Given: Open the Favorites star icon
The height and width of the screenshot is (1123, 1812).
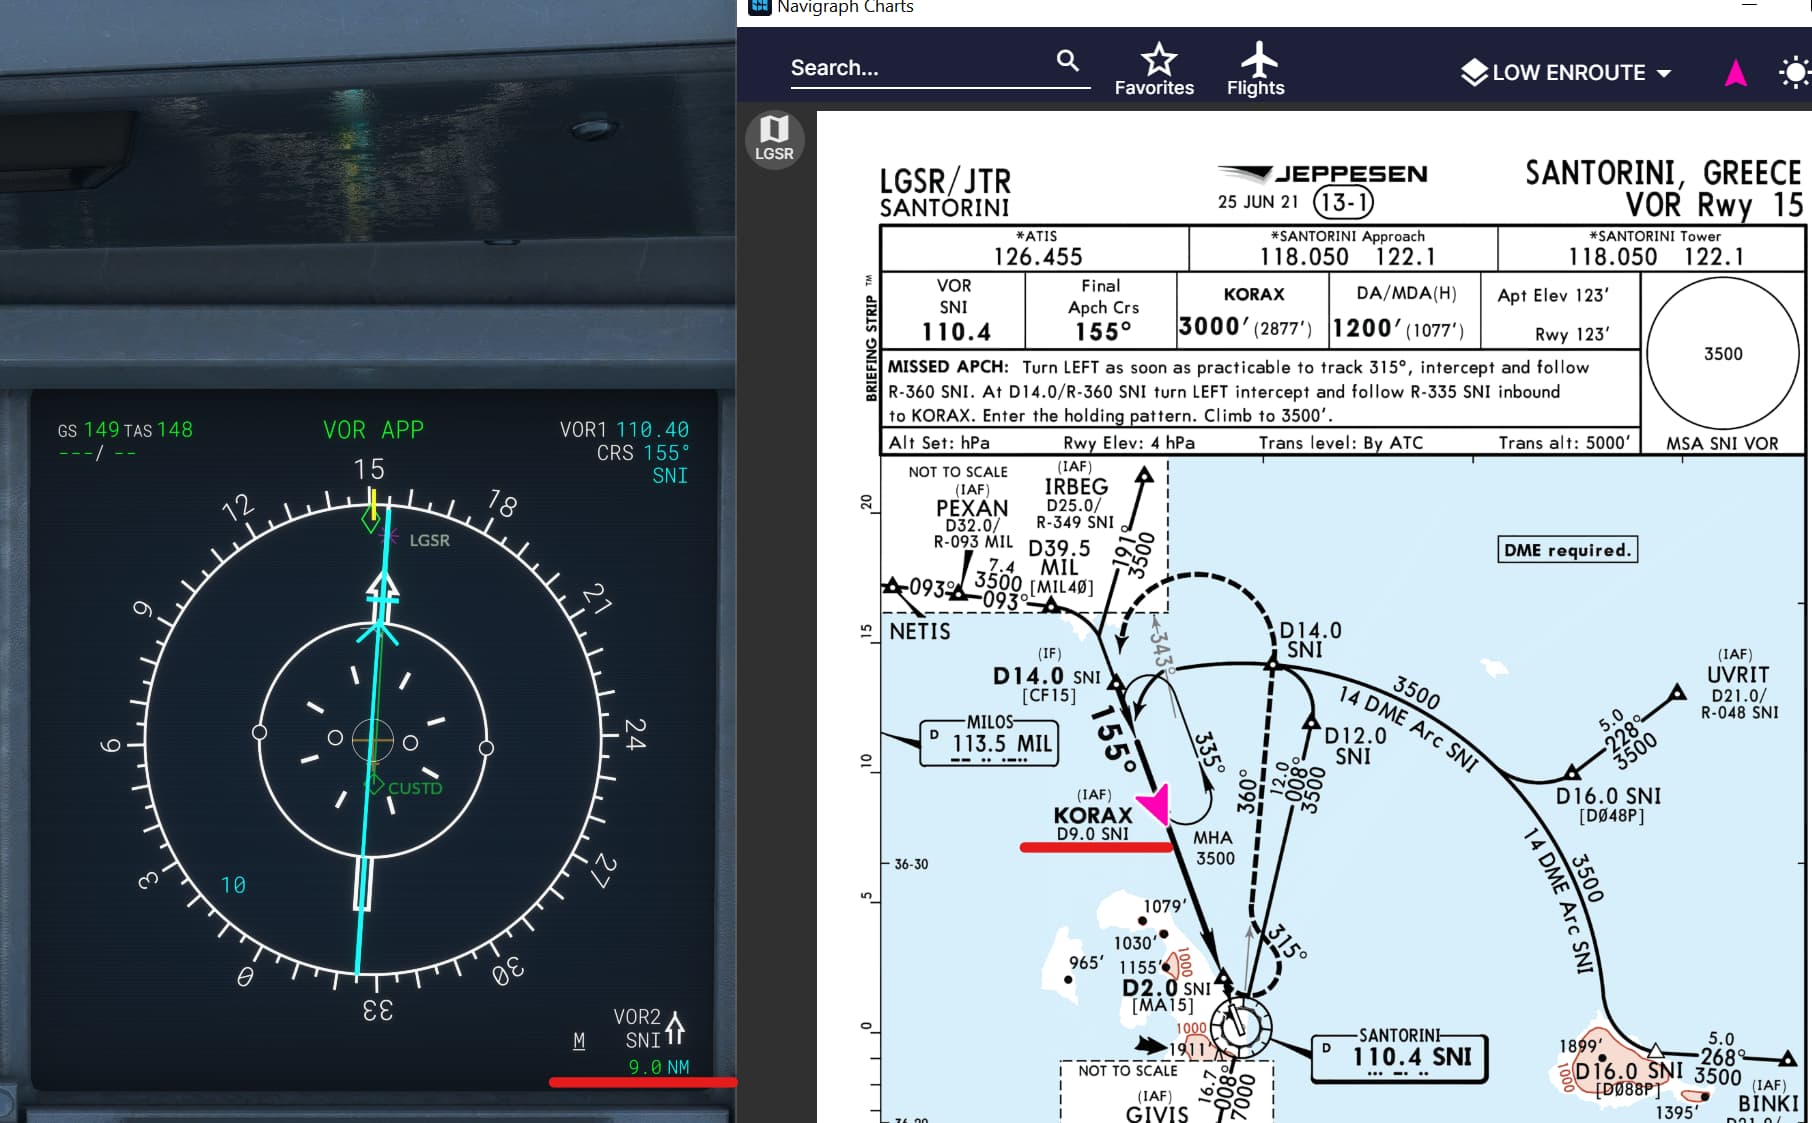Looking at the screenshot, I should pos(1159,59).
